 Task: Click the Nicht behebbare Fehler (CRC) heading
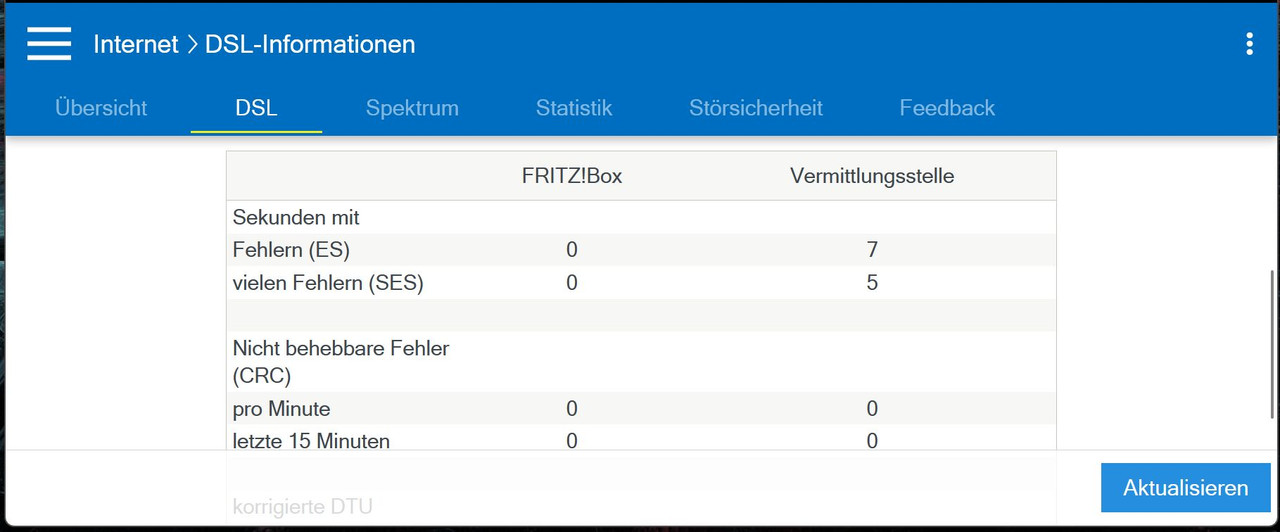click(341, 362)
